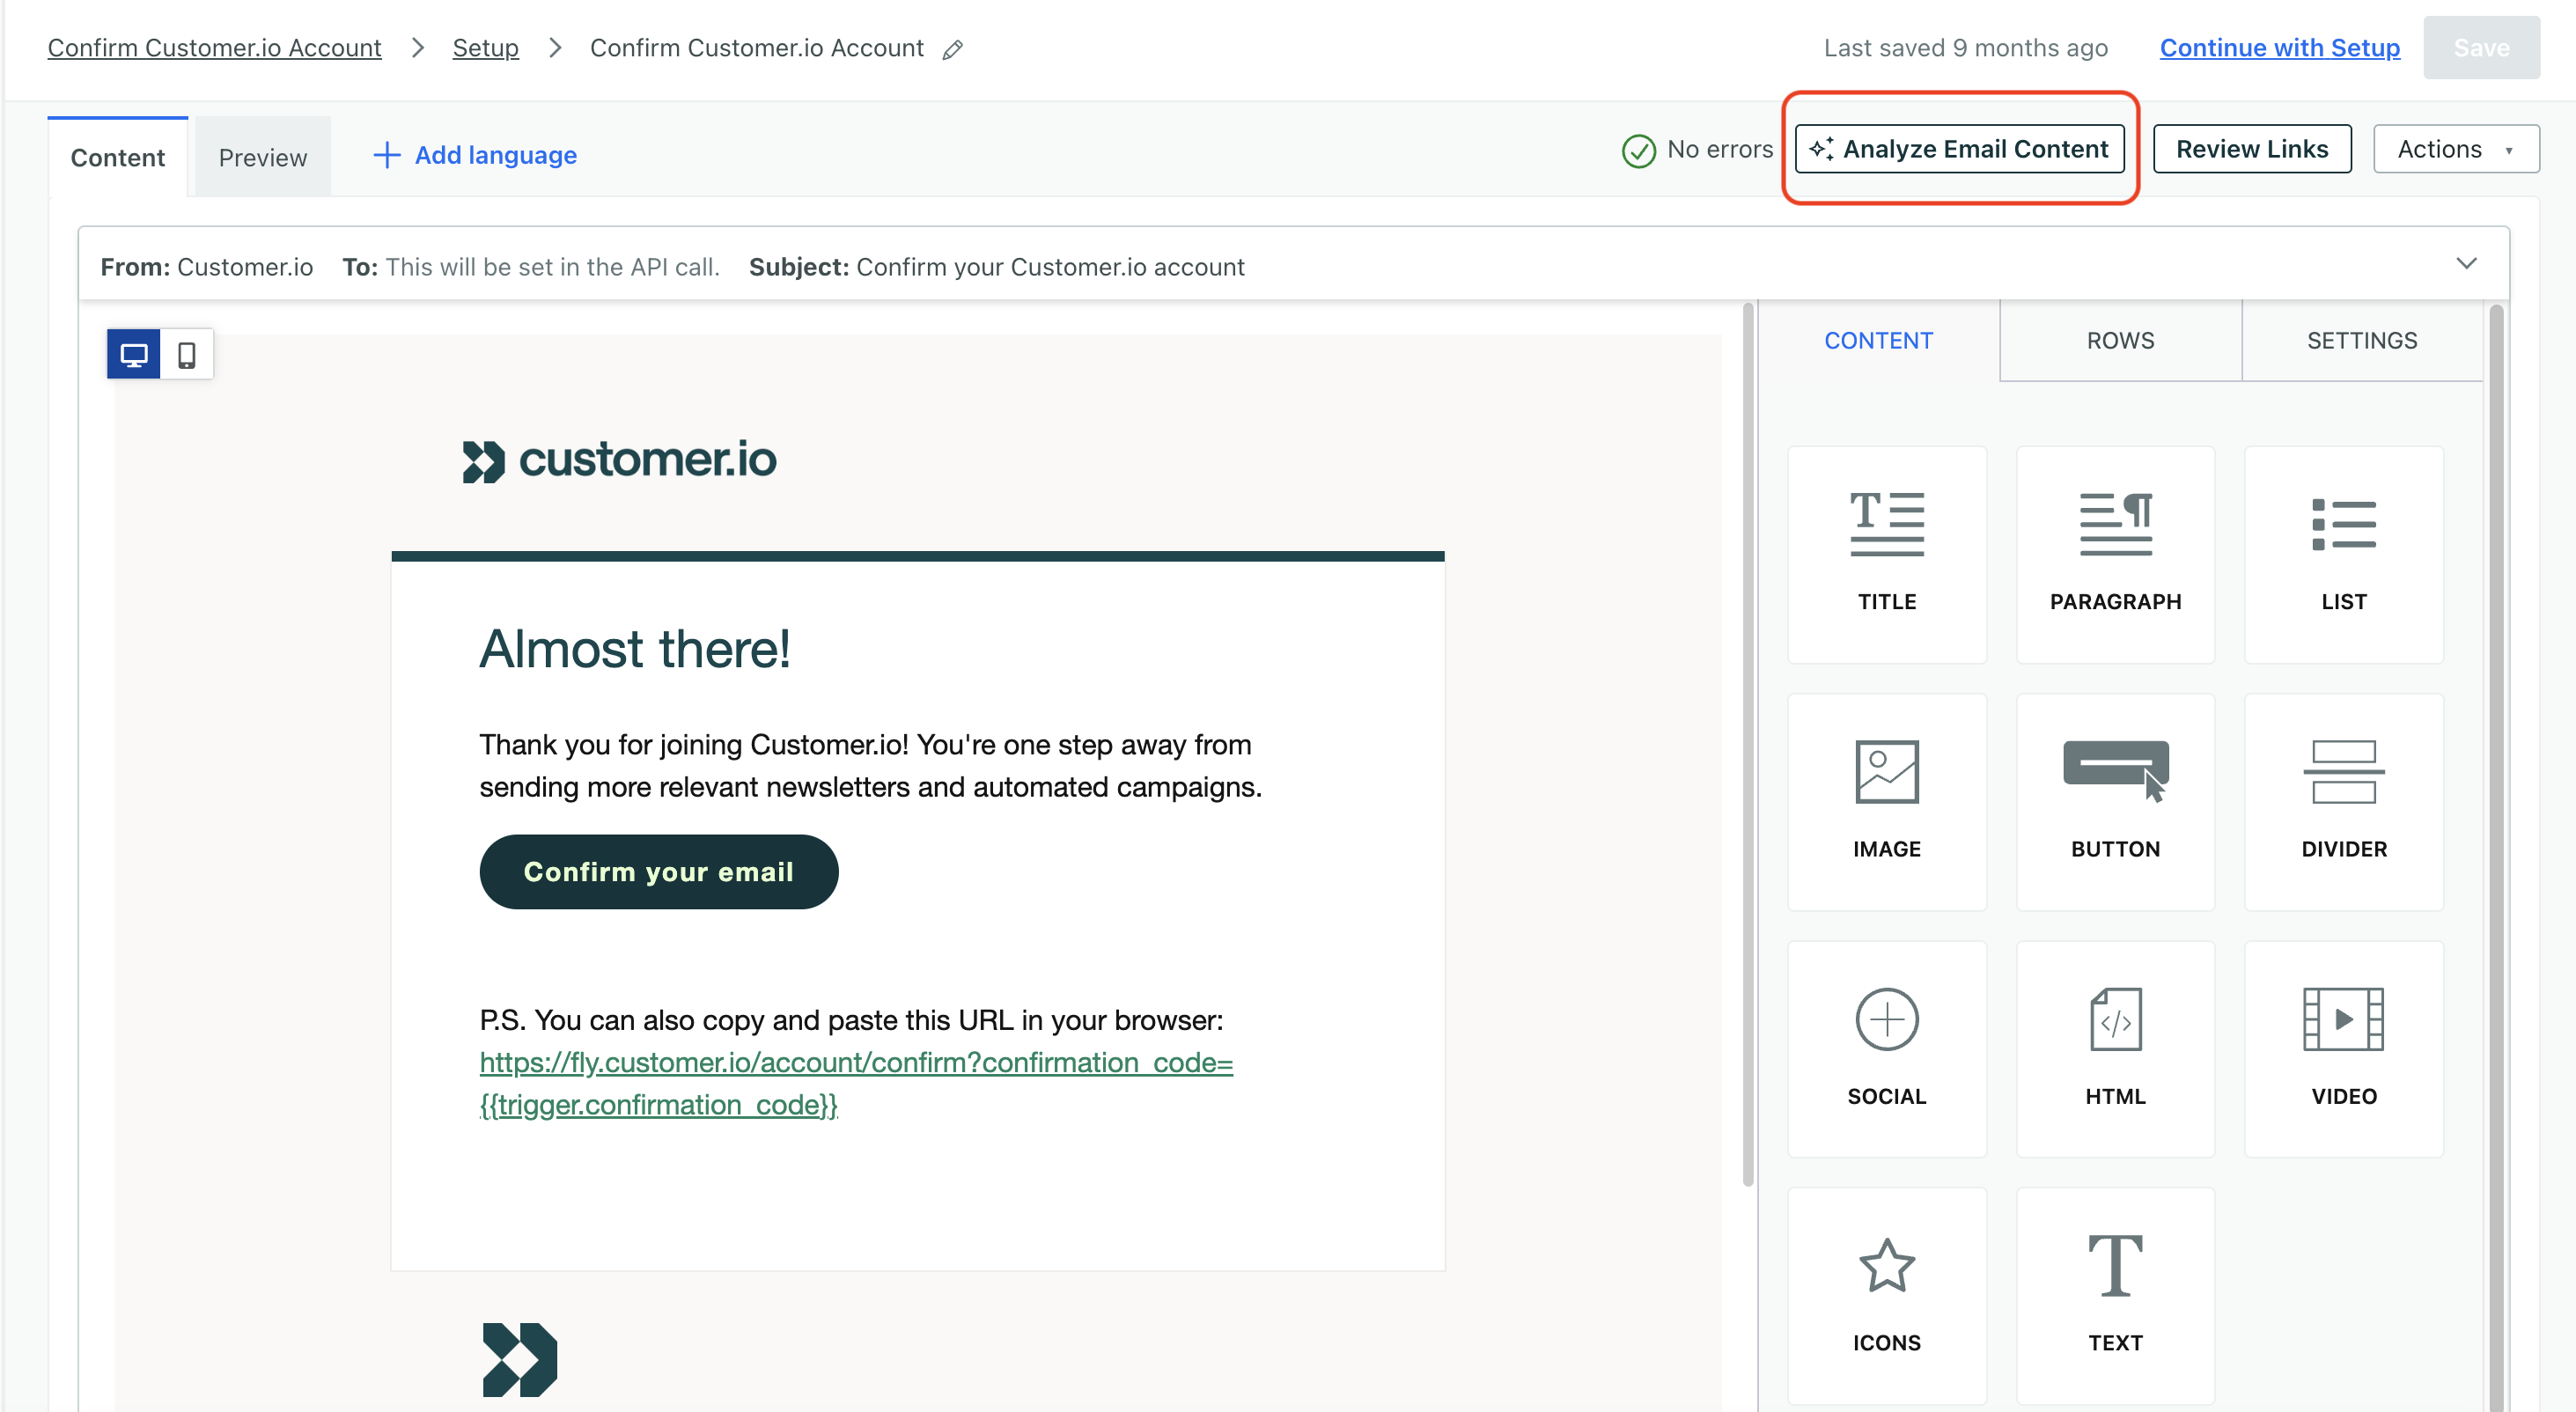2576x1412 pixels.
Task: Click Analyze Email Content button
Action: click(x=1959, y=149)
